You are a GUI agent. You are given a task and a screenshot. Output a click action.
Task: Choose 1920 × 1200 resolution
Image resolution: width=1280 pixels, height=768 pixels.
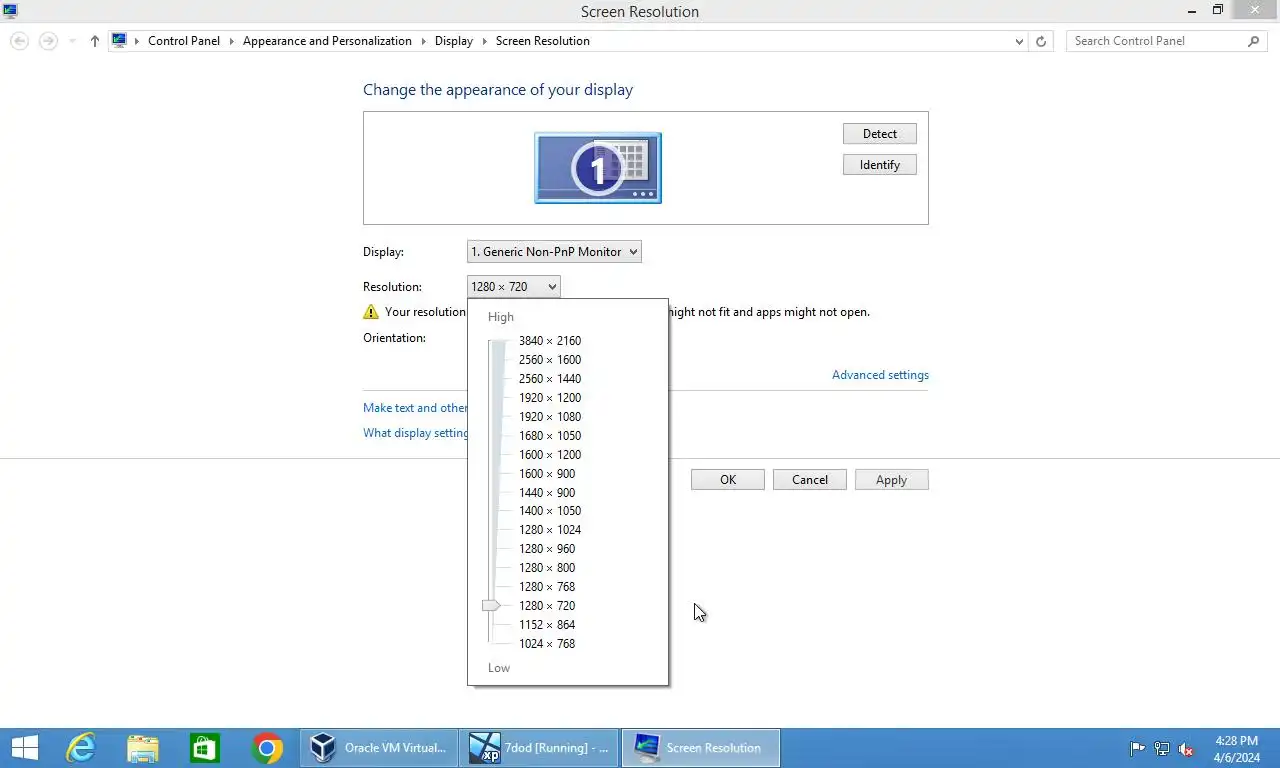pyautogui.click(x=549, y=398)
